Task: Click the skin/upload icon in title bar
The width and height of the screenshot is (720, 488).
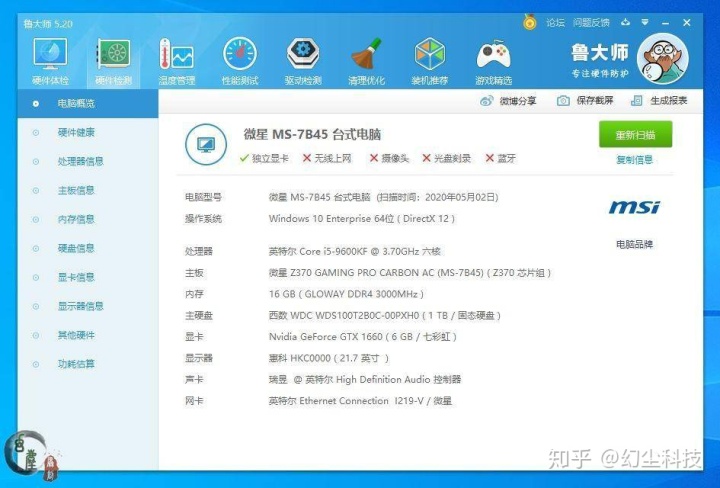Action: click(x=625, y=22)
